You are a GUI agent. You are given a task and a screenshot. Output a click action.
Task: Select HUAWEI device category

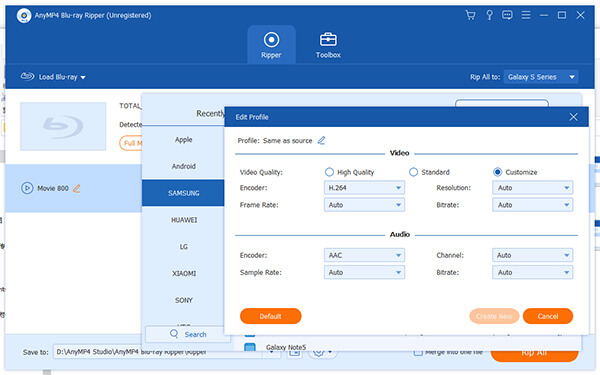(x=183, y=220)
